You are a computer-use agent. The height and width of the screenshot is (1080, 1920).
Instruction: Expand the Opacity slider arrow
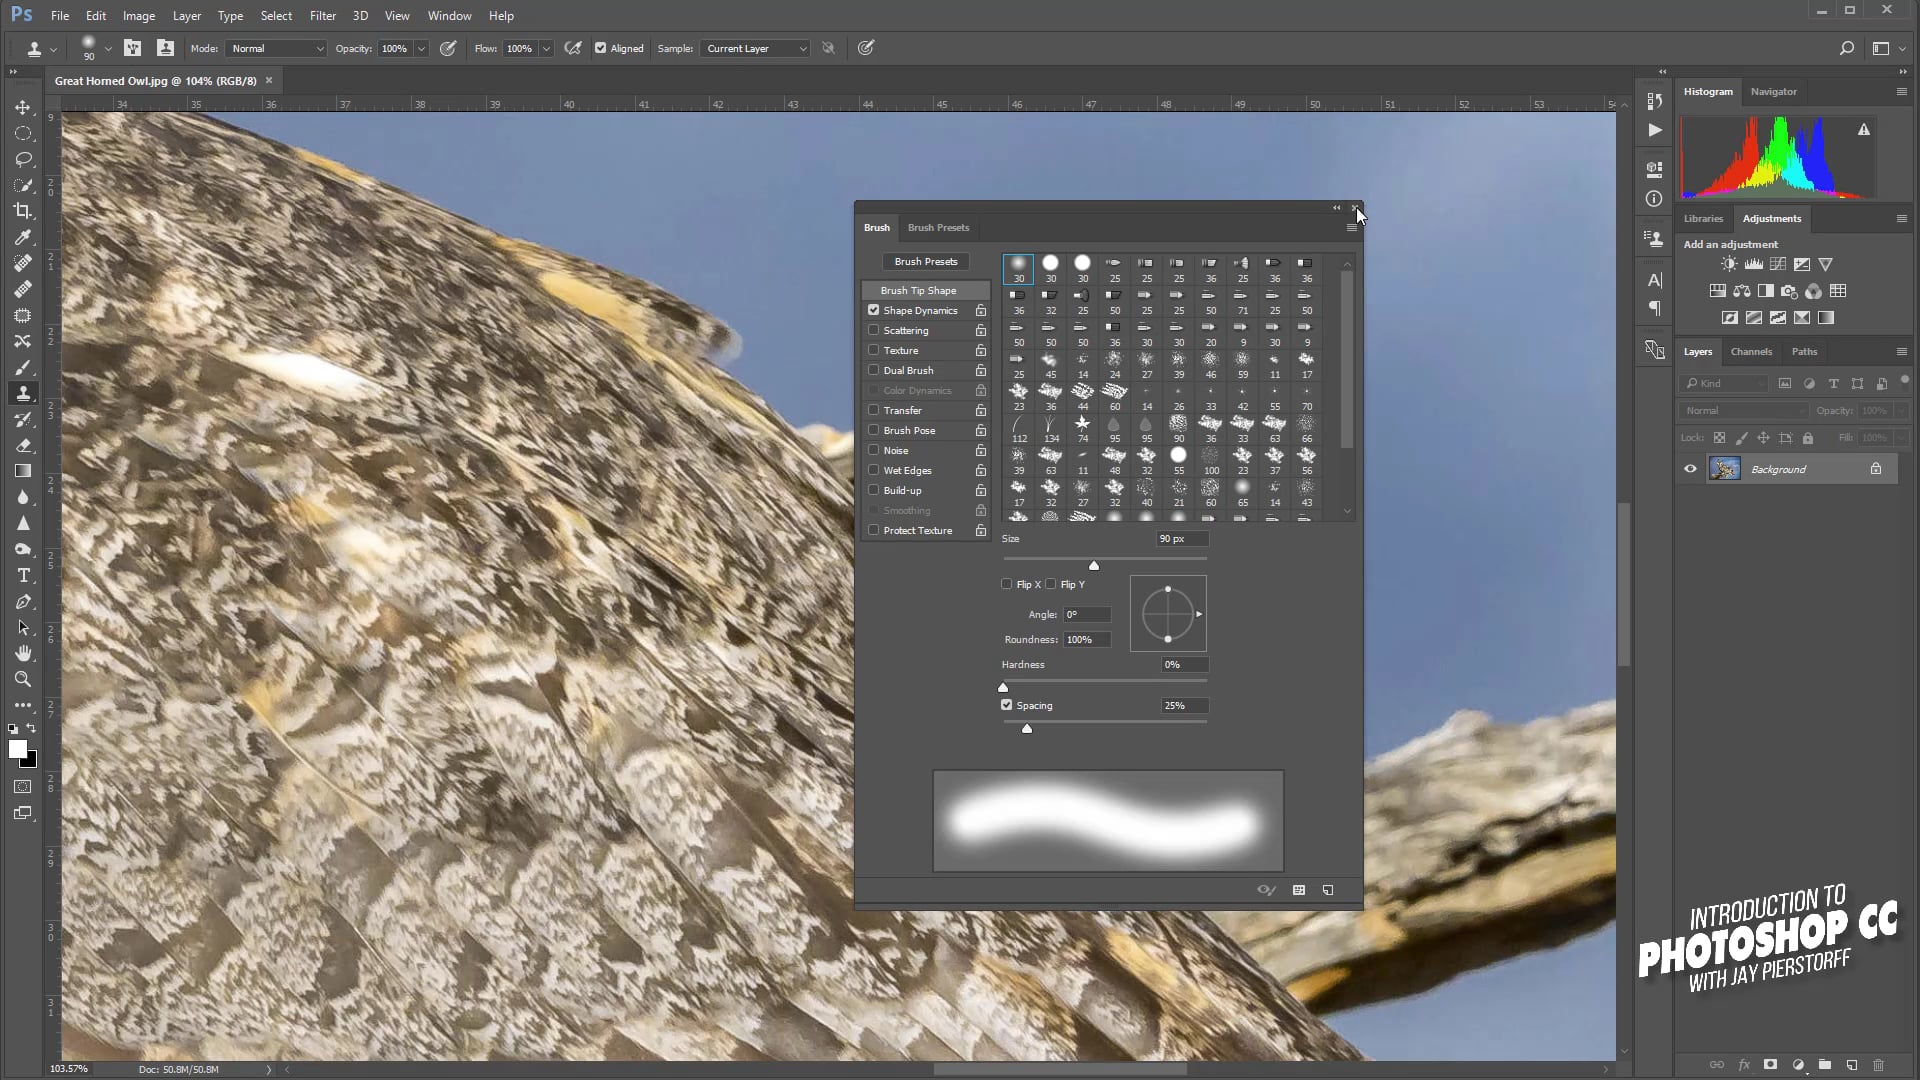pyautogui.click(x=421, y=48)
